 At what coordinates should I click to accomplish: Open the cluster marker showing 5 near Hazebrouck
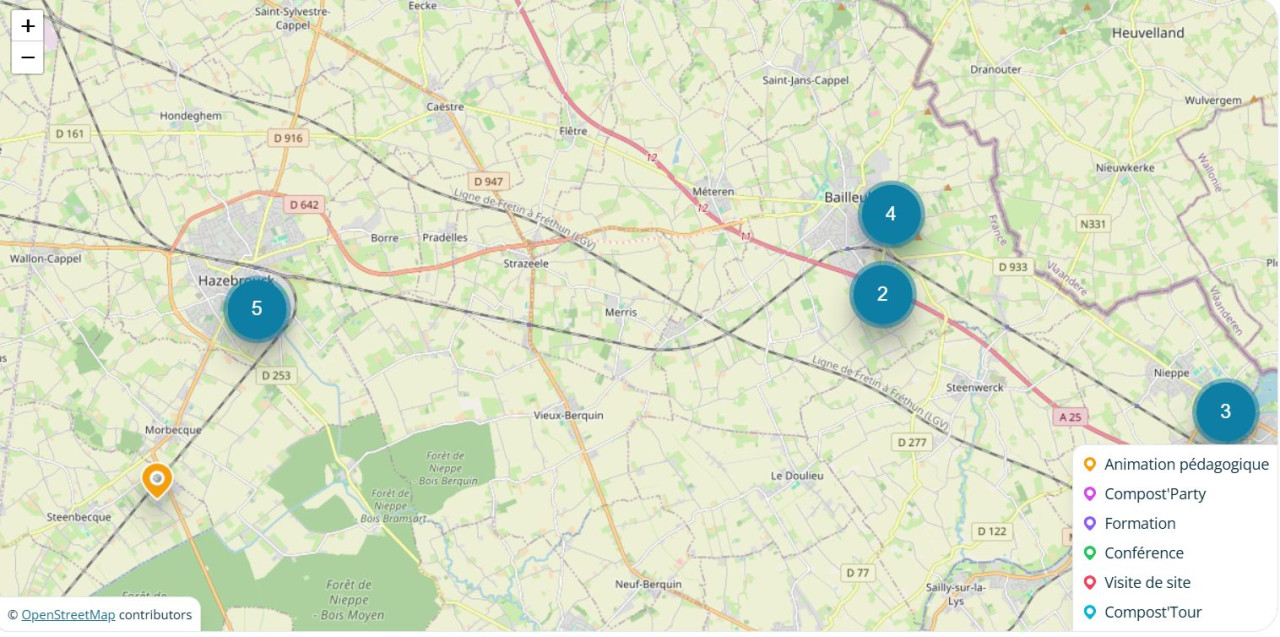pos(257,308)
